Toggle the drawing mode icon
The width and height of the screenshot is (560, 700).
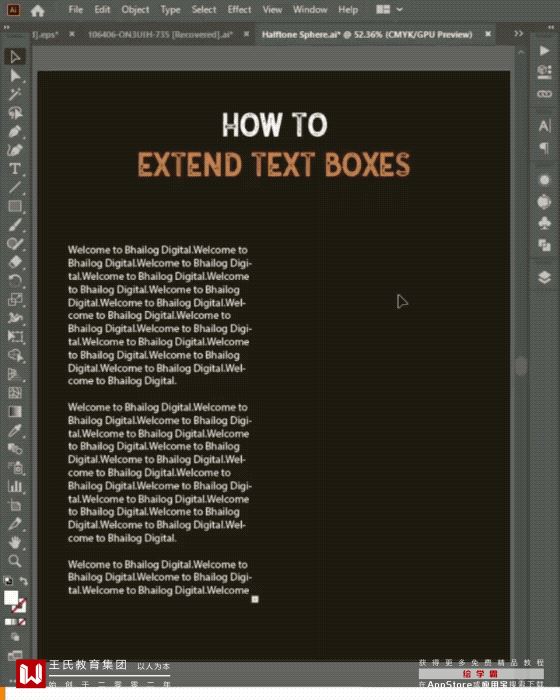[x=15, y=637]
